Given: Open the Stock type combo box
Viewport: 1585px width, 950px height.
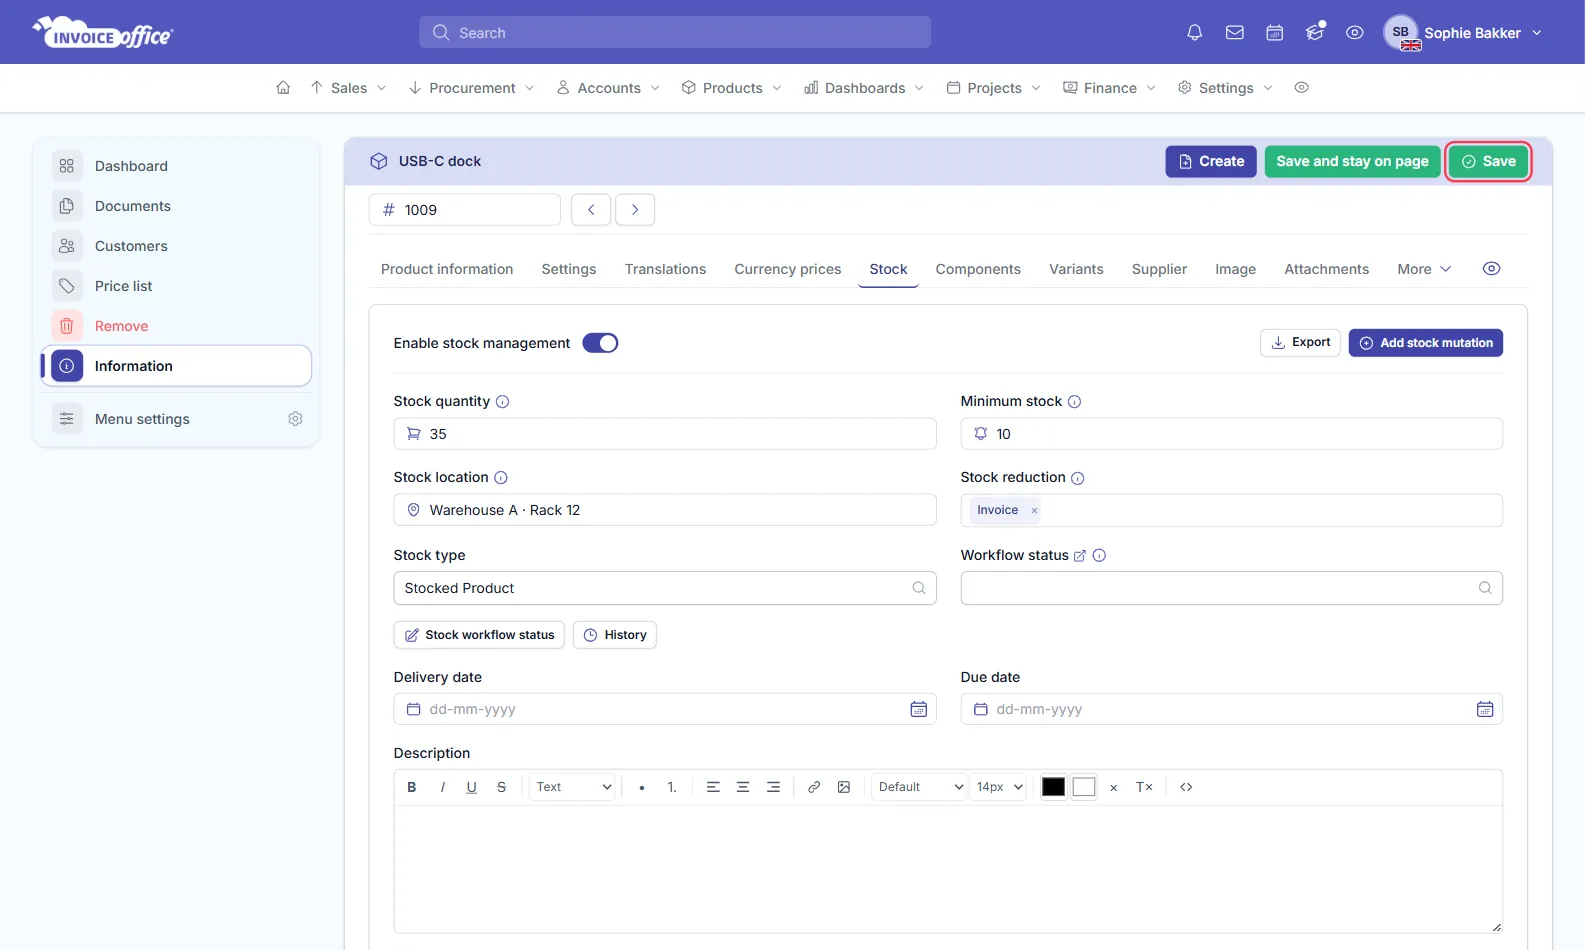Looking at the screenshot, I should [665, 588].
